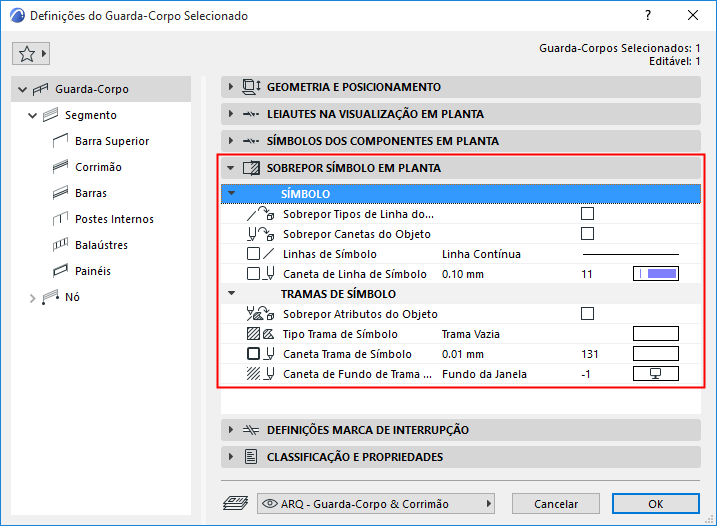Click the Caneta Trama de Símbolo icon
Screen dimensions: 717x526
pyautogui.click(x=260, y=354)
